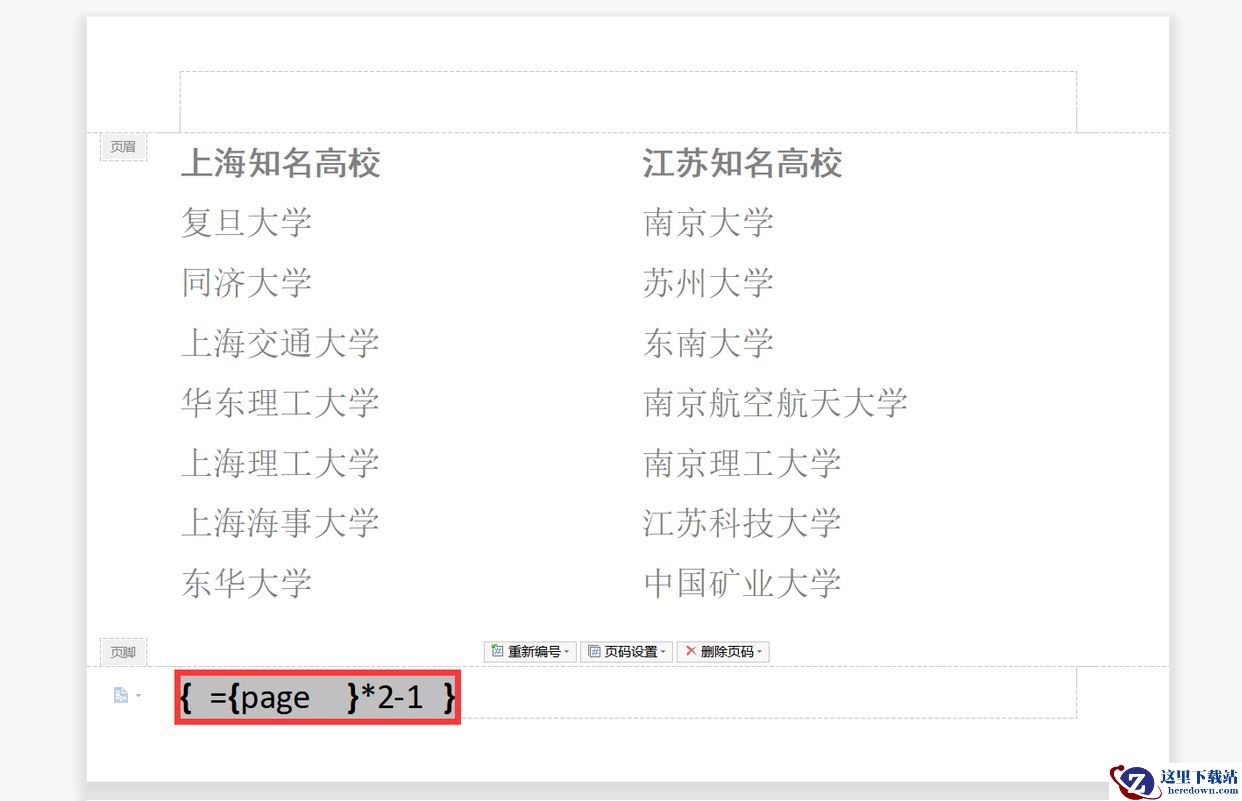Click the heading 上海知名高校
Image resolution: width=1242 pixels, height=801 pixels.
coord(280,163)
